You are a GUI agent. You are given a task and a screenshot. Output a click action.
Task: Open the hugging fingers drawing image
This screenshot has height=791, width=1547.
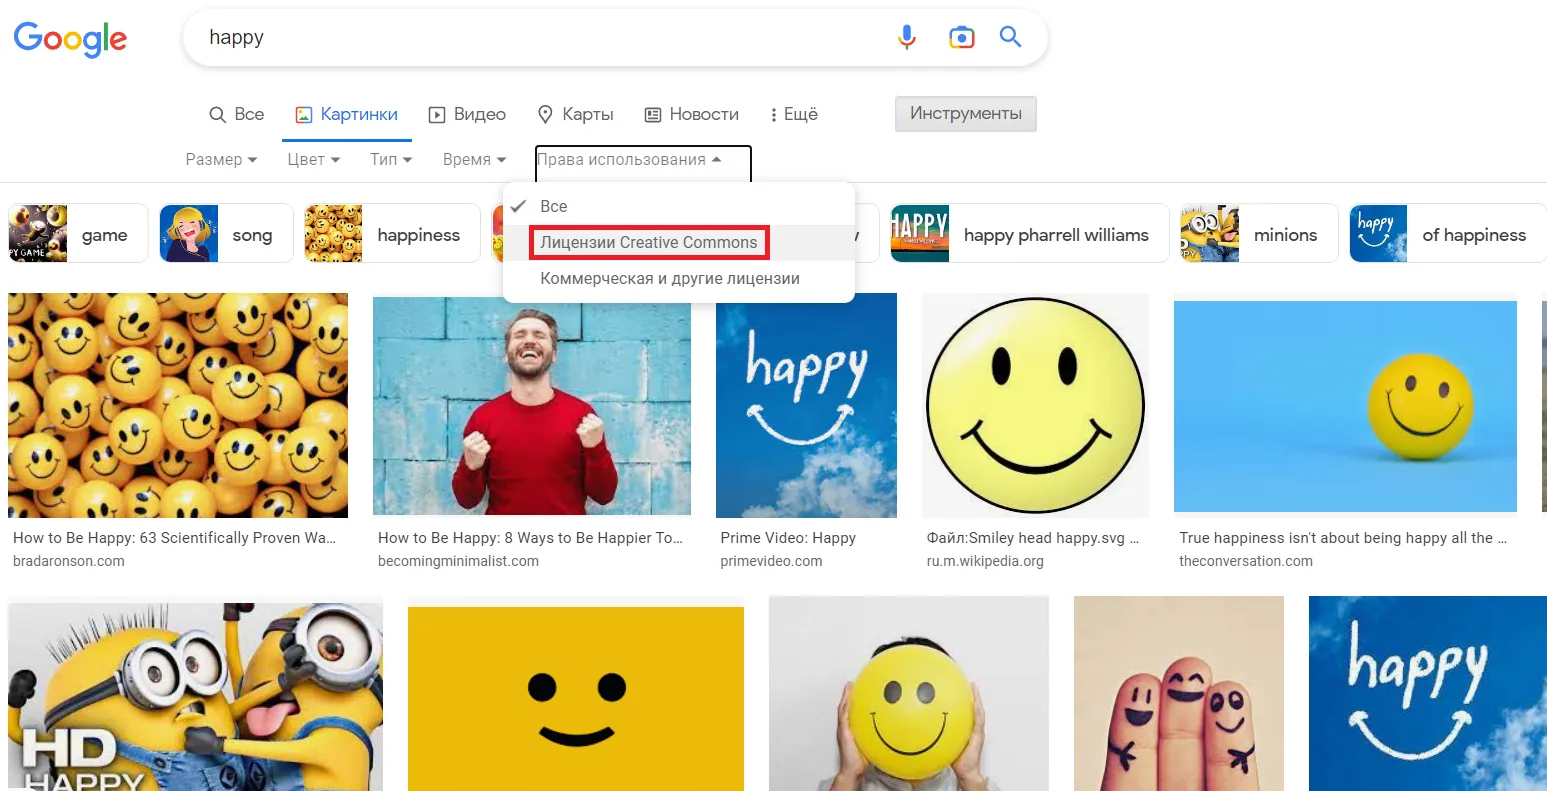(1179, 694)
